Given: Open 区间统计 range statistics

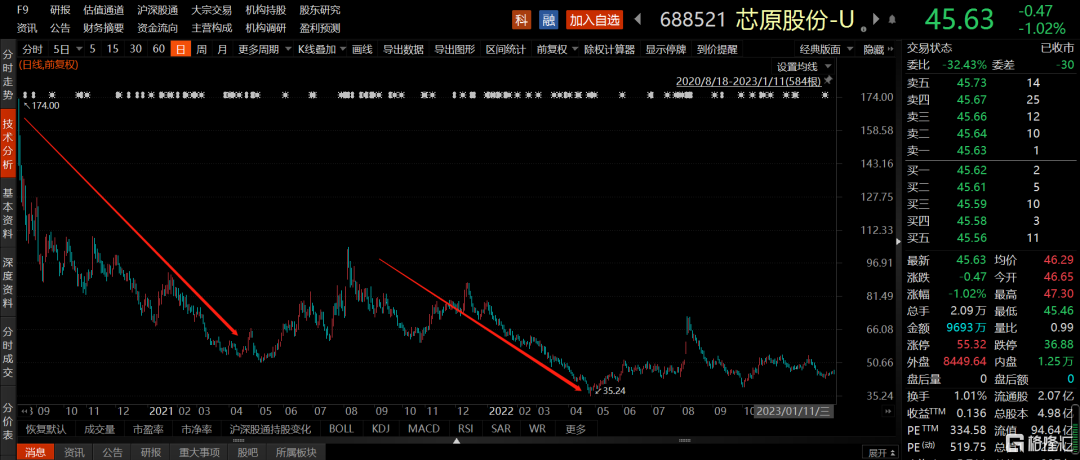Looking at the screenshot, I should 506,50.
